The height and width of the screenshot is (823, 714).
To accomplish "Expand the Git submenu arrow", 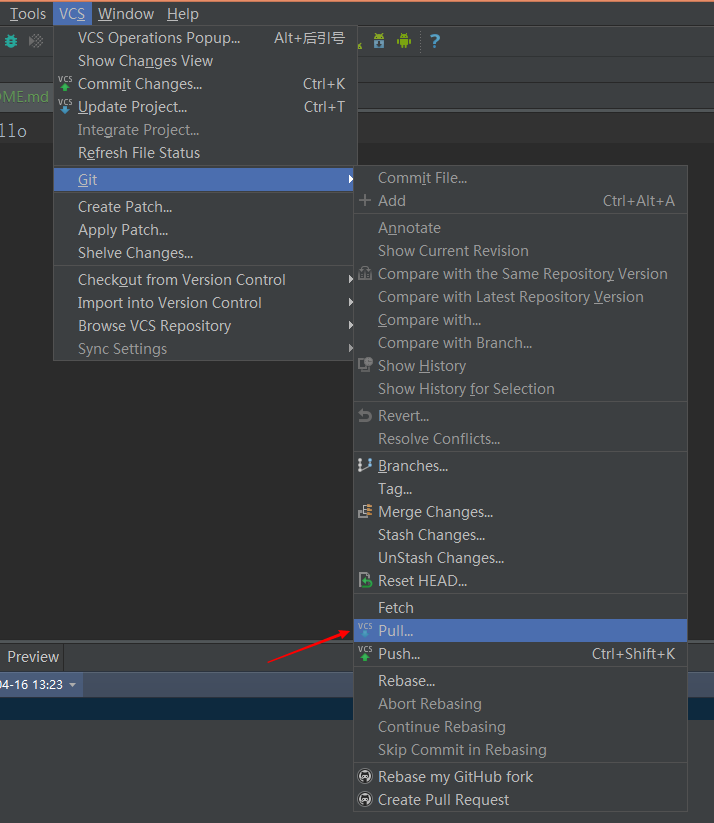I will tap(350, 180).
